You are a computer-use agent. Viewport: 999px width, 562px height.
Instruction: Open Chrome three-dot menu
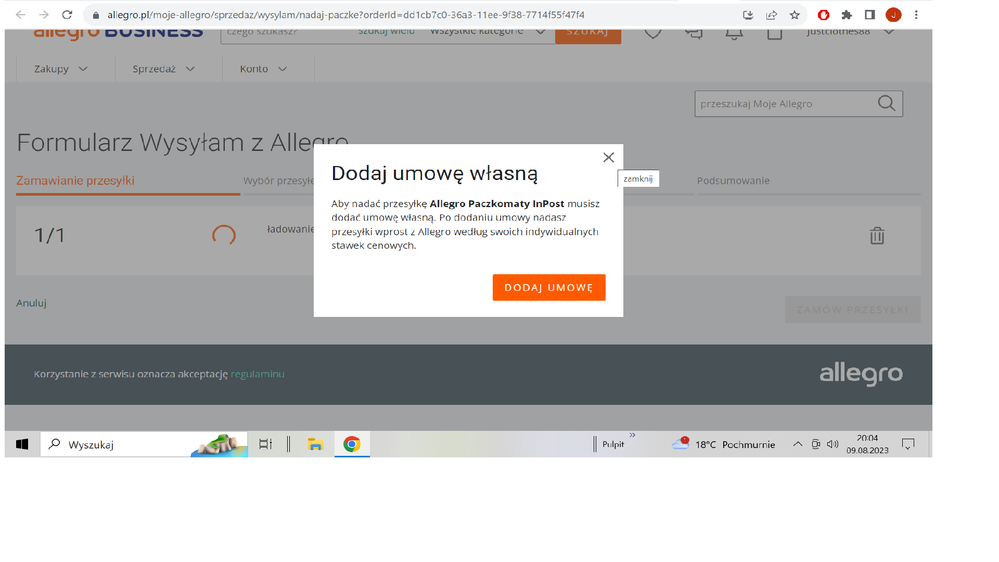click(916, 15)
